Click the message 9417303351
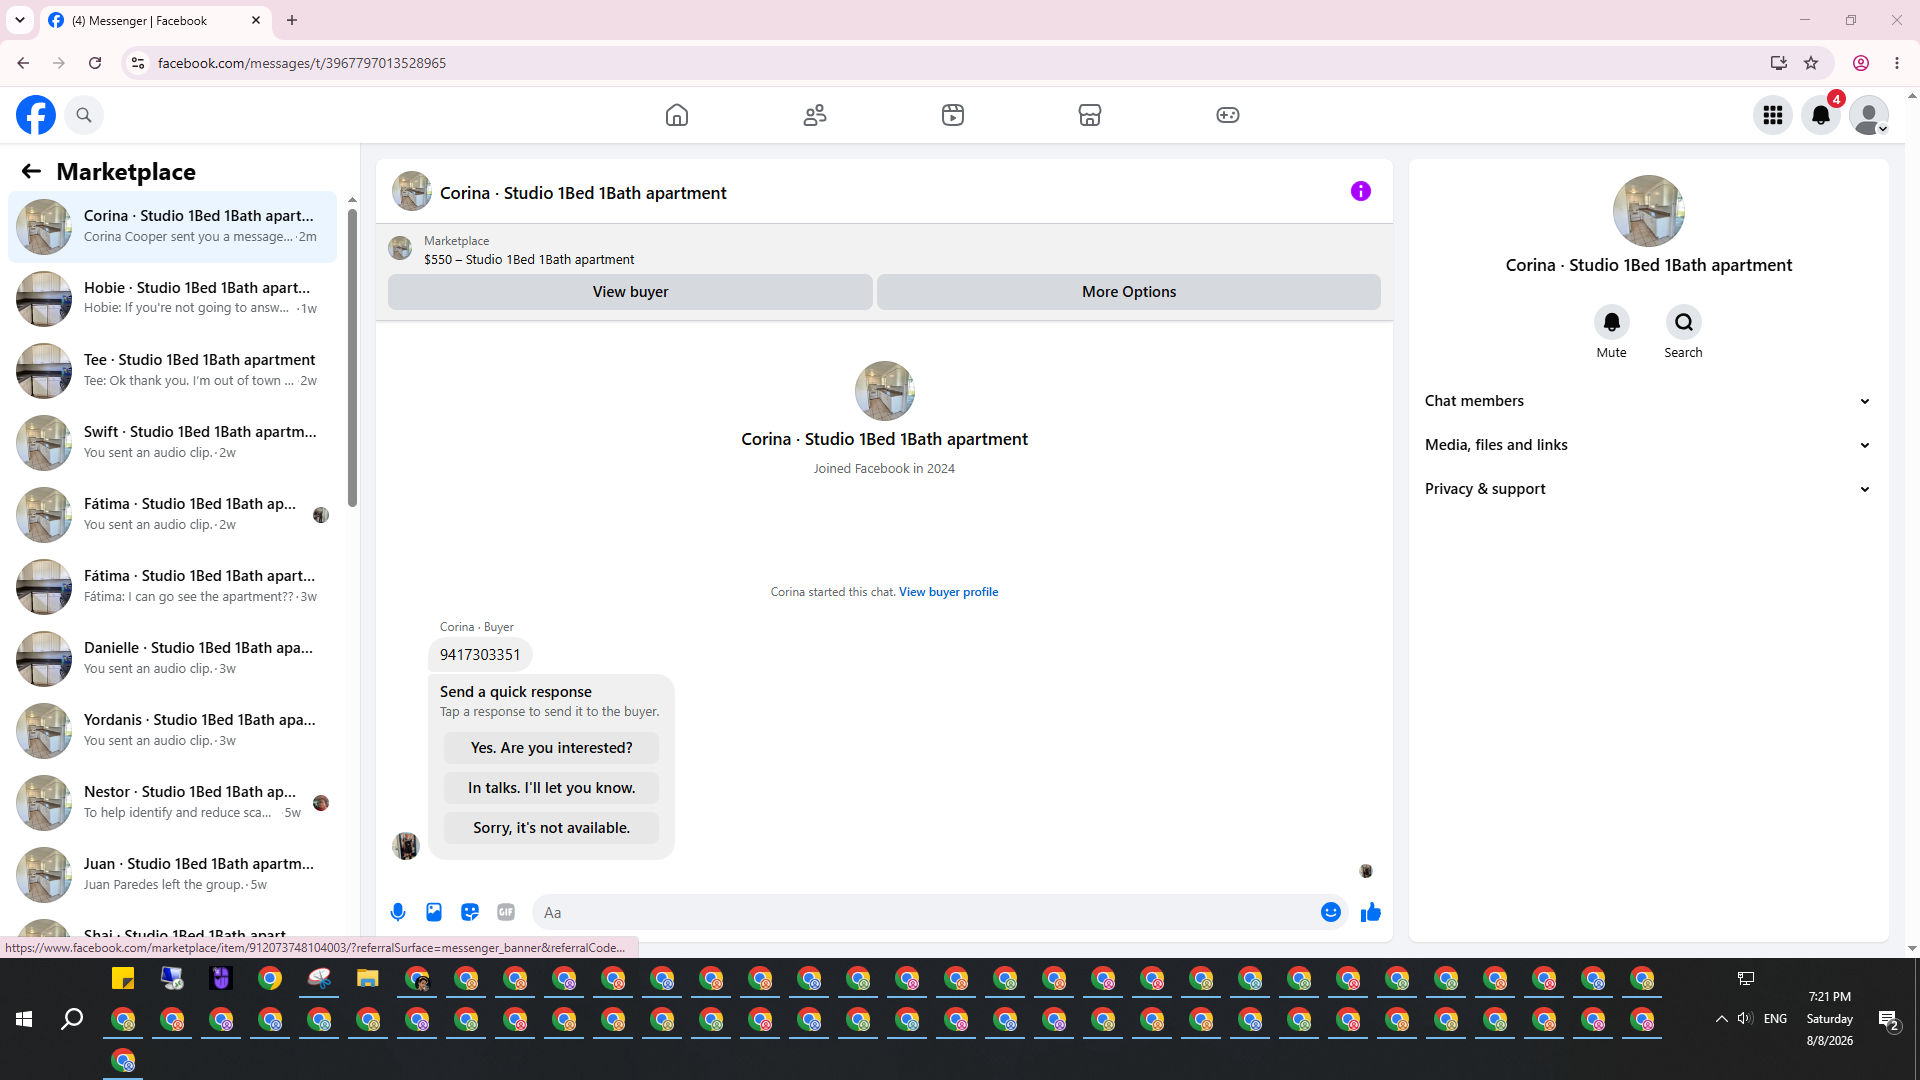This screenshot has height=1080, width=1920. pyautogui.click(x=480, y=655)
